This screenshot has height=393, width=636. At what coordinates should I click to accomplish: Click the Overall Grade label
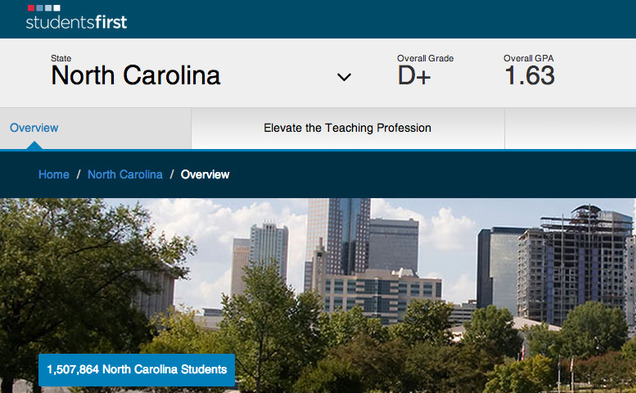click(425, 58)
